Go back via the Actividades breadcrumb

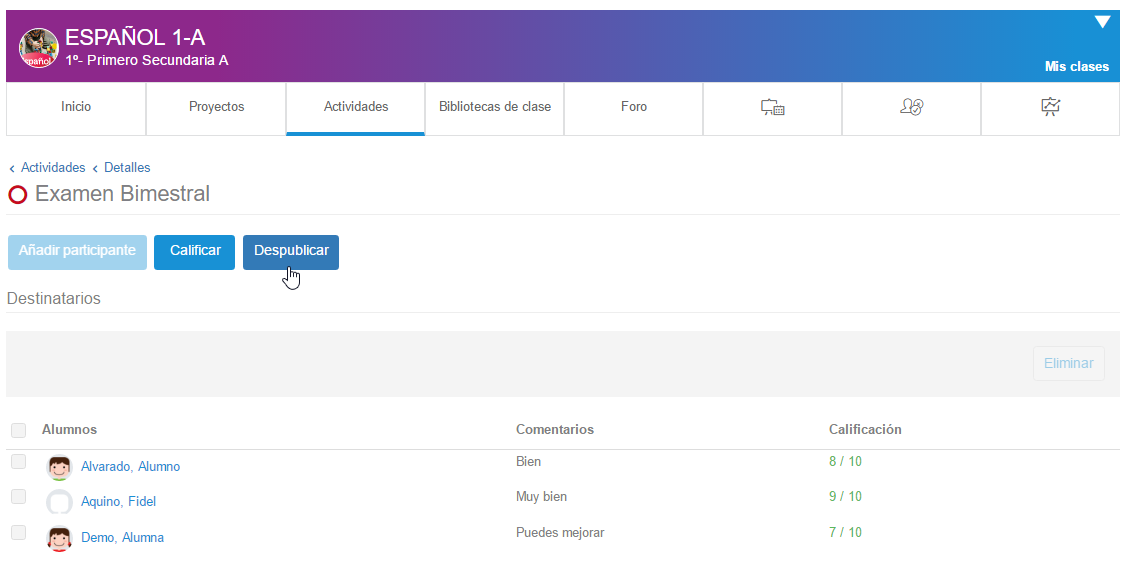click(x=53, y=168)
